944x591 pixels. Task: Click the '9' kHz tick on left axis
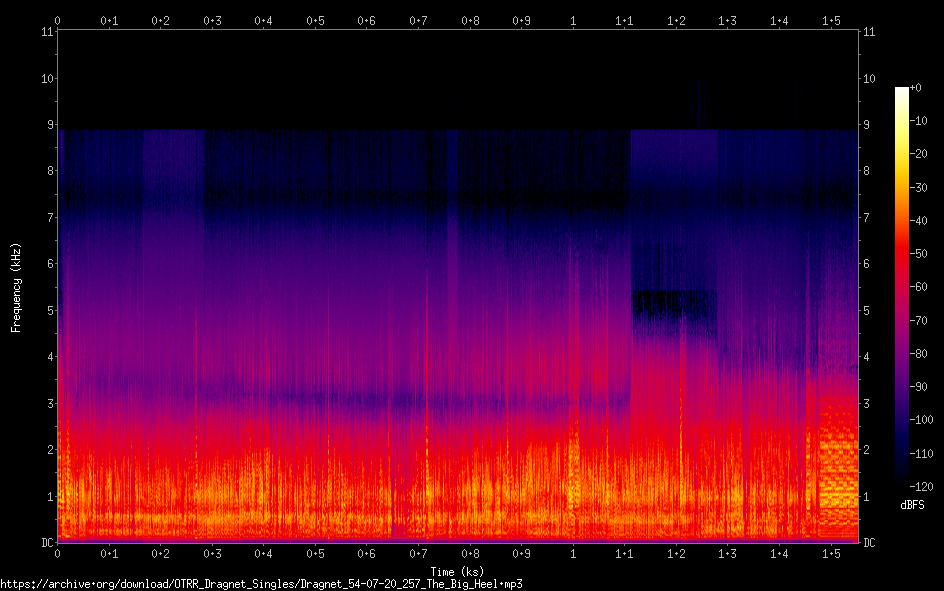click(49, 125)
